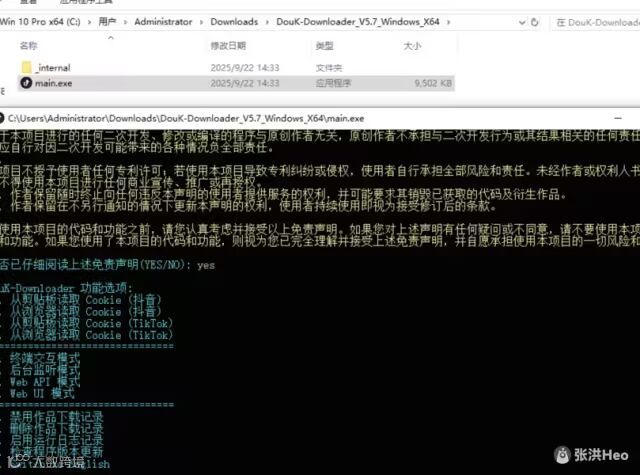Image resolution: width=640 pixels, height=475 pixels.
Task: Click the '检查程序版本更新' option line
Action: [x=57, y=452]
